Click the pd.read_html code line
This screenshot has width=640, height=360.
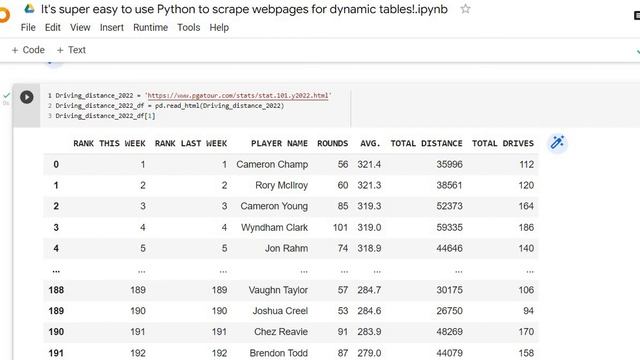tap(169, 106)
